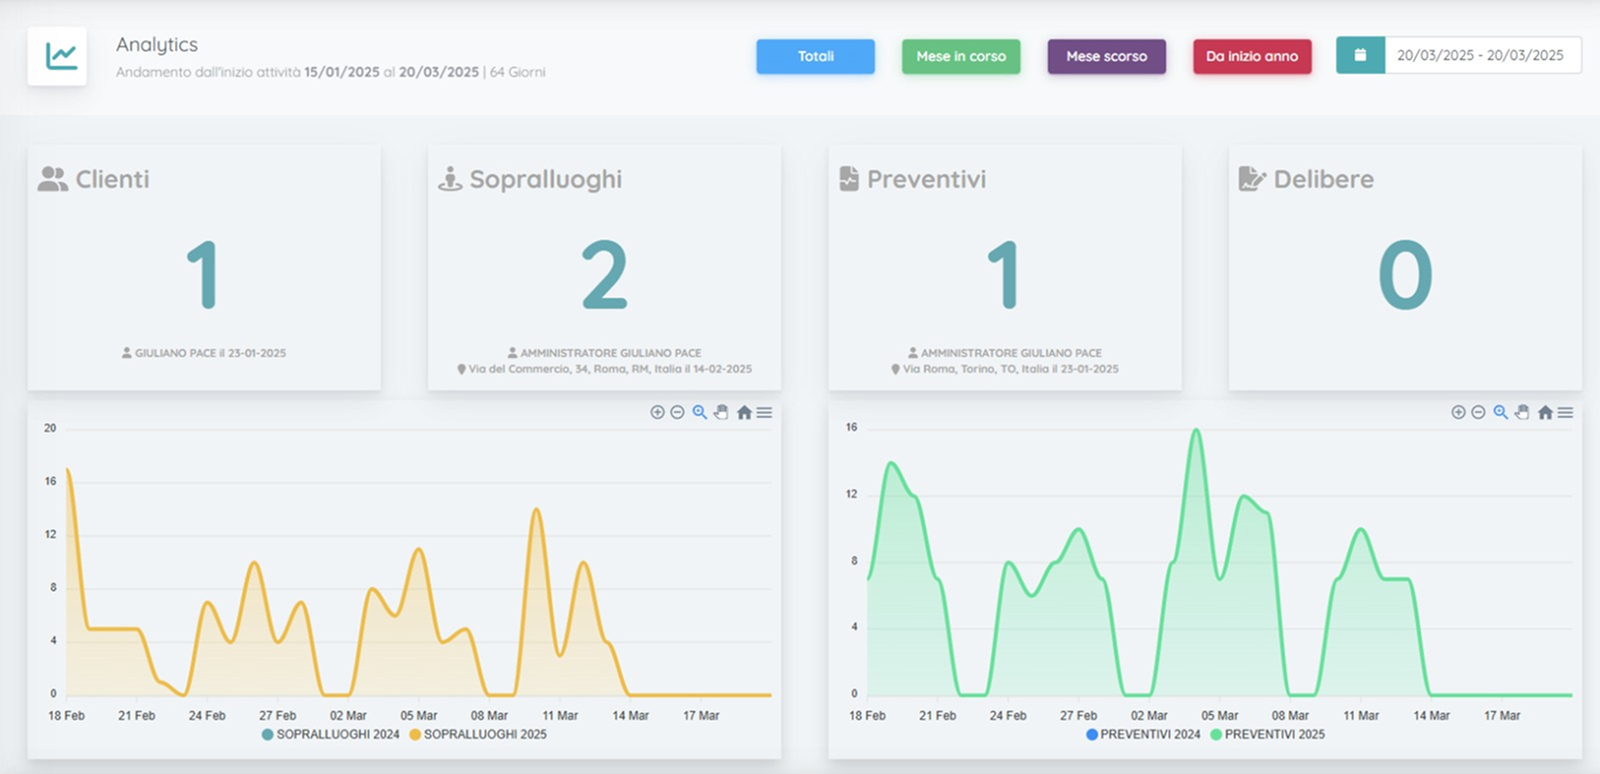Zoom in on the Preventivi chart
Screen dimensions: 1600x774
pos(1458,412)
